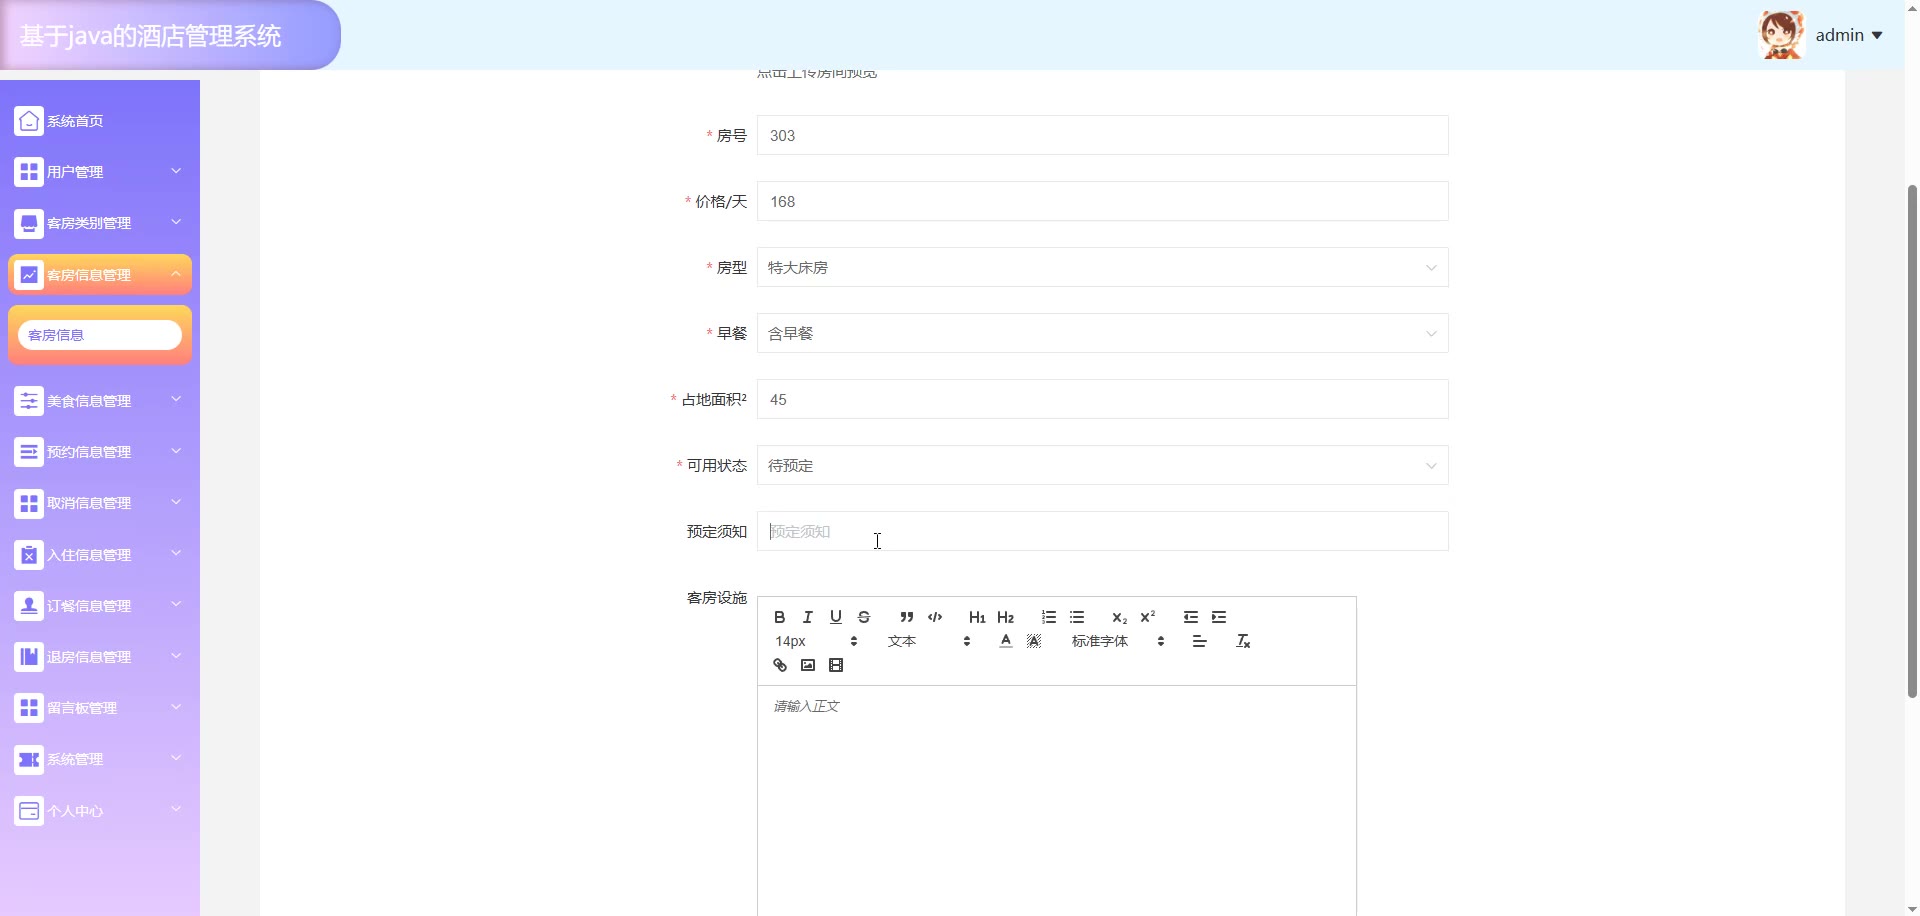Decrease indent in editor

(1190, 617)
